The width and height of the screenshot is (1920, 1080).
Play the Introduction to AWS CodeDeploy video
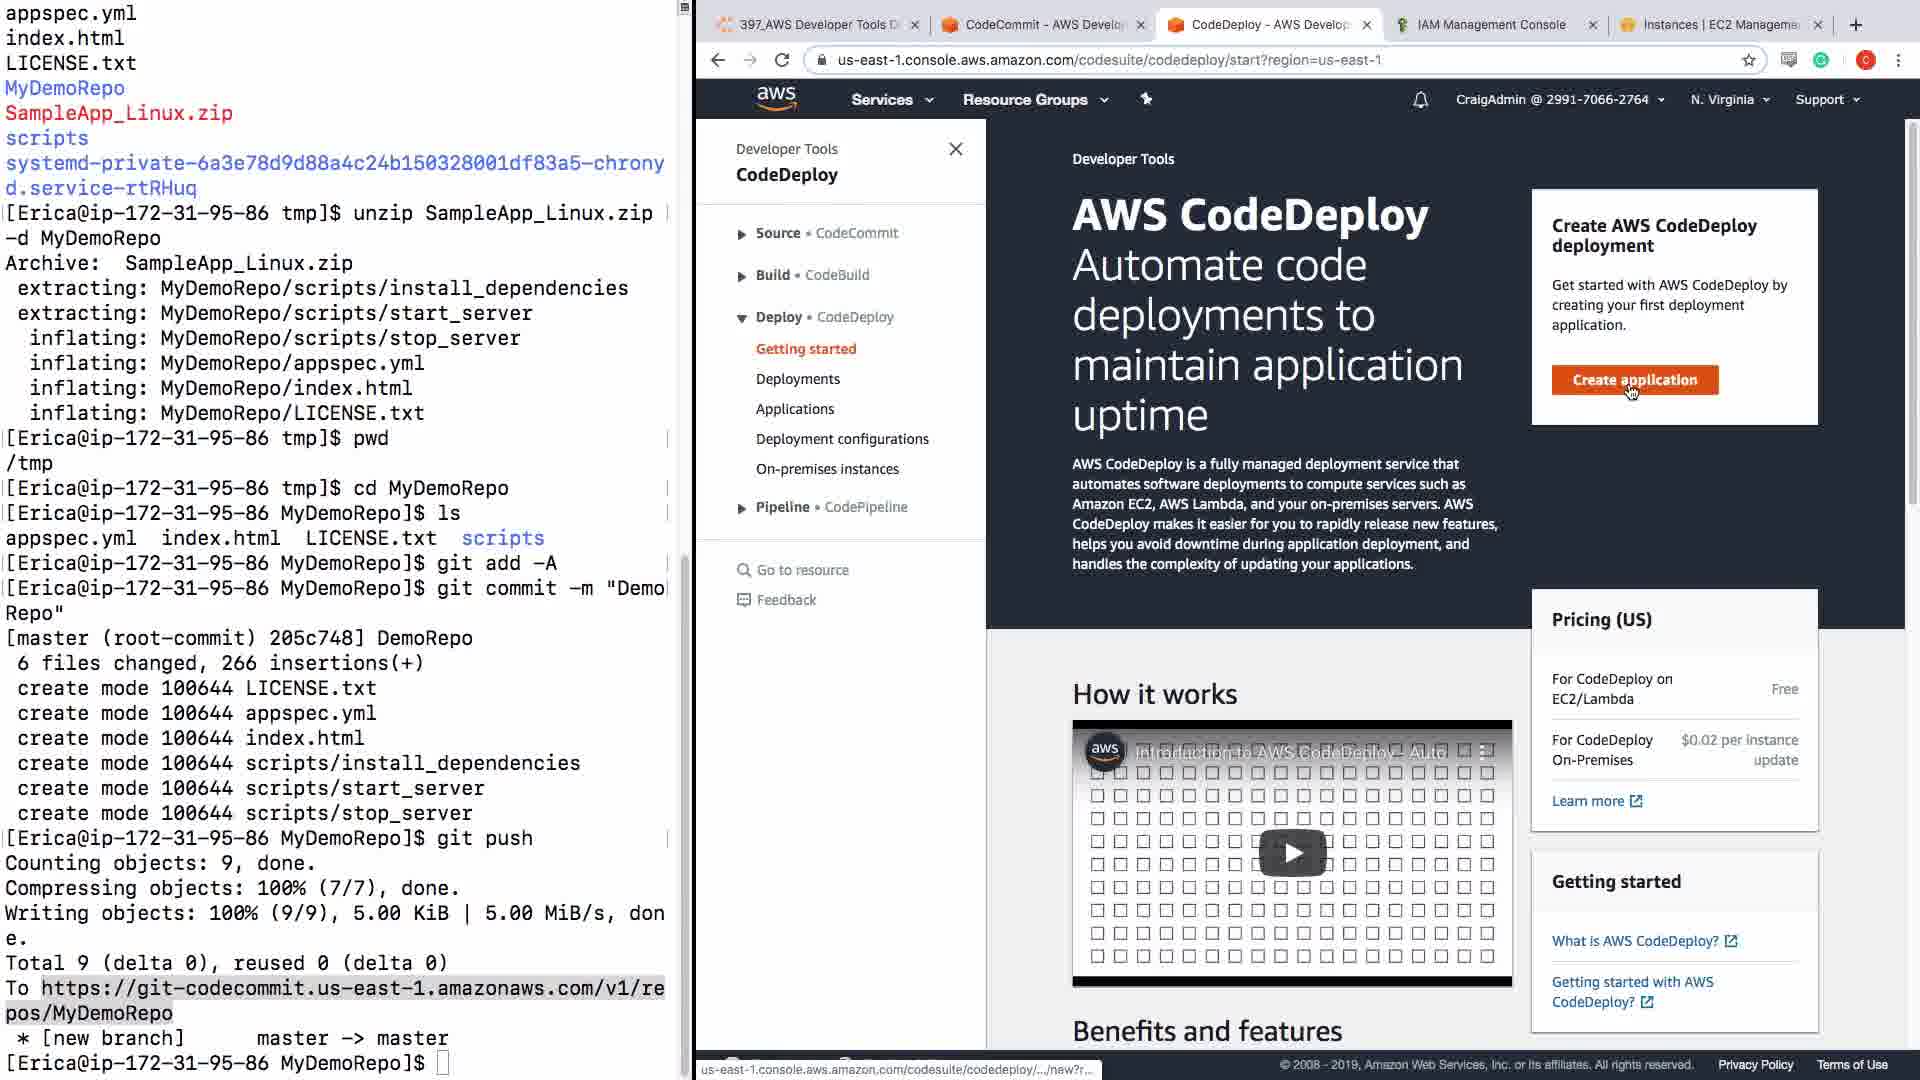1292,853
